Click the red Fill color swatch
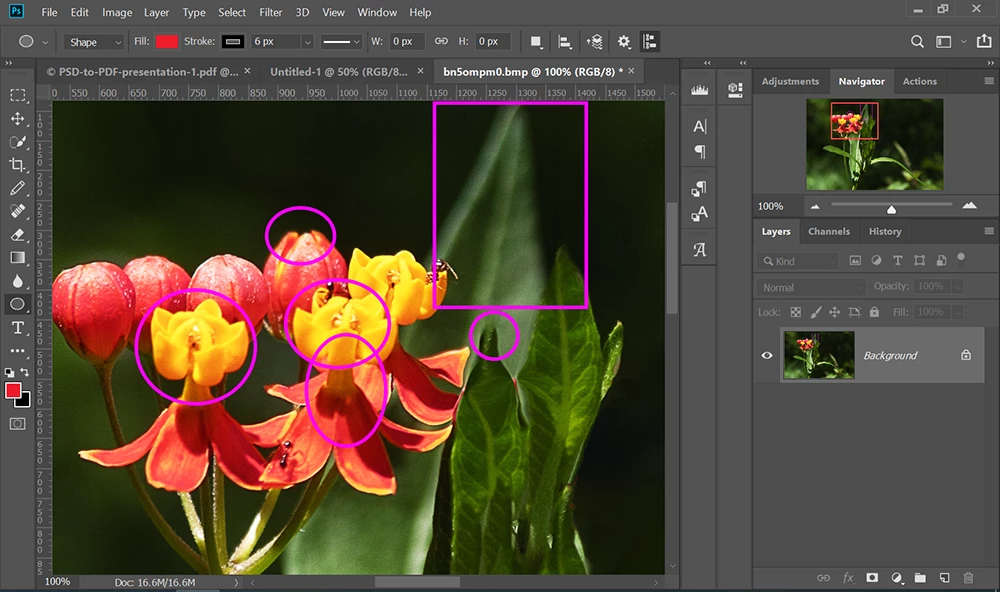 167,42
